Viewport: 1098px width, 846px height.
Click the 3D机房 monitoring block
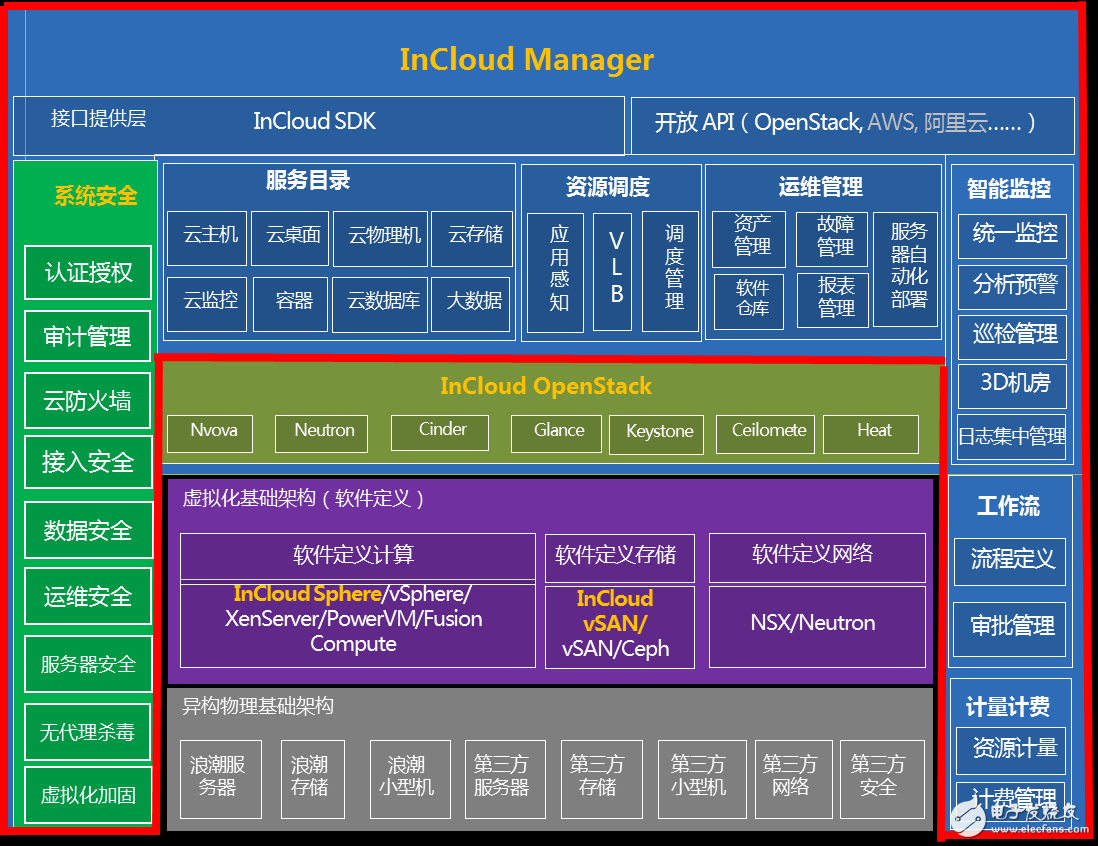[1012, 385]
